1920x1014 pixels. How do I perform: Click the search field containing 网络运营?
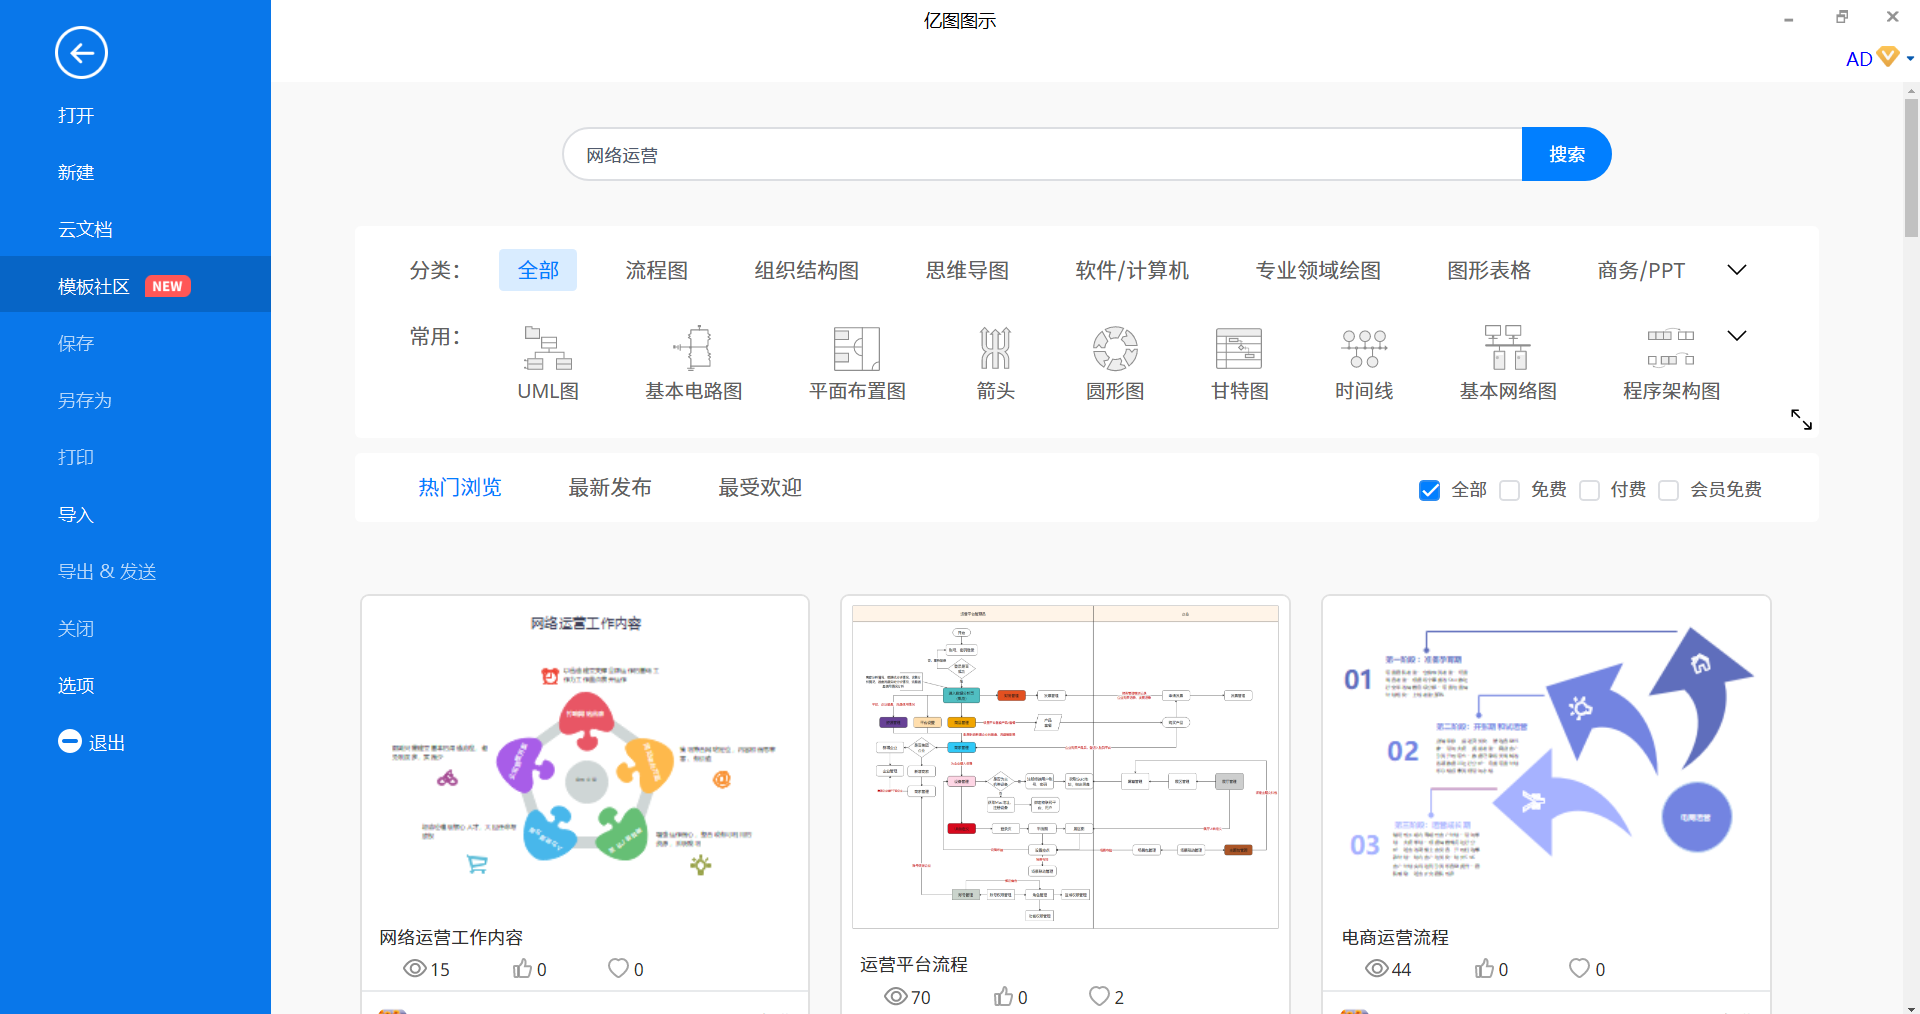click(x=1040, y=155)
